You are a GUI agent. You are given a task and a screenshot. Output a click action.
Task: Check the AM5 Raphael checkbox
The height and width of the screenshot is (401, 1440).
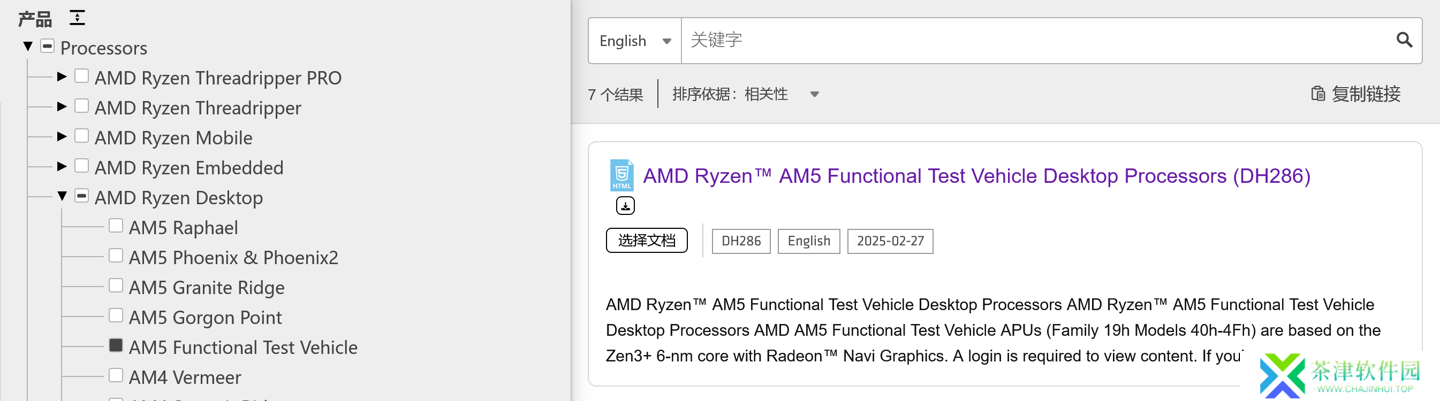click(116, 226)
